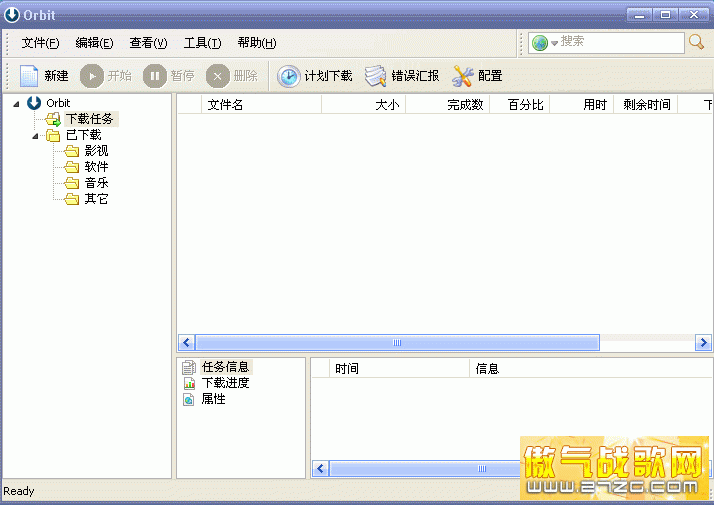This screenshot has width=714, height=505.
Task: Click the 剩余时间 column header
Action: click(x=645, y=105)
